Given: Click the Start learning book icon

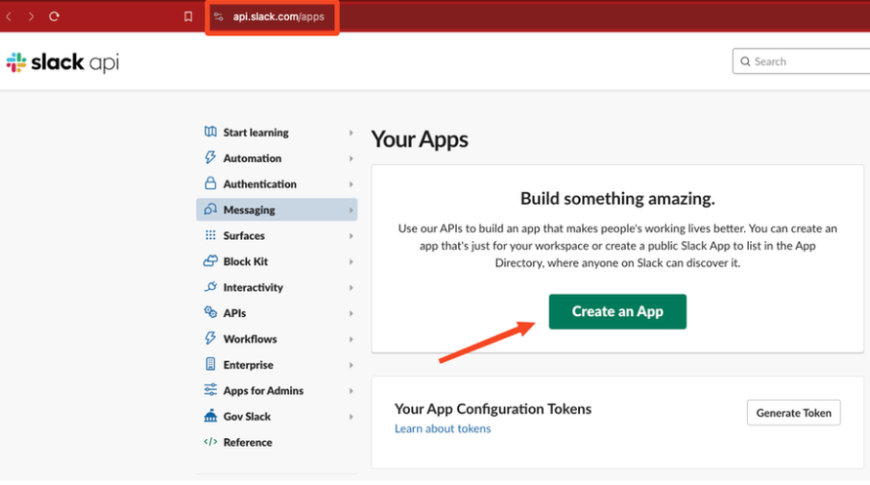Looking at the screenshot, I should (210, 132).
